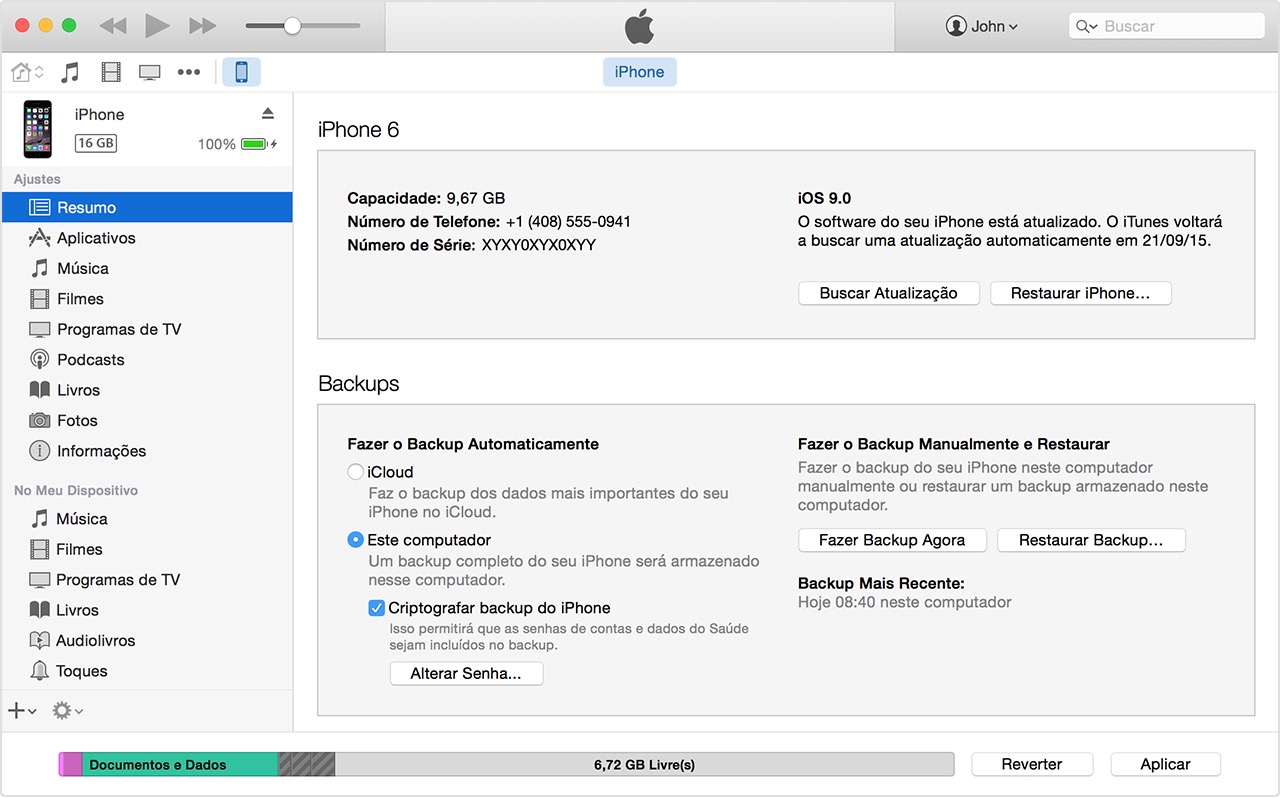Image resolution: width=1280 pixels, height=798 pixels.
Task: Eject the iPhone
Action: point(268,113)
